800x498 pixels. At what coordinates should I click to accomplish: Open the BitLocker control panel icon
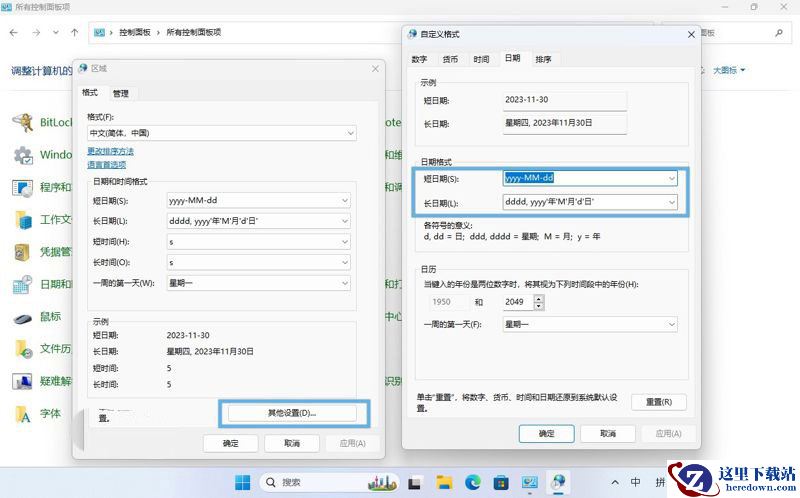point(23,122)
